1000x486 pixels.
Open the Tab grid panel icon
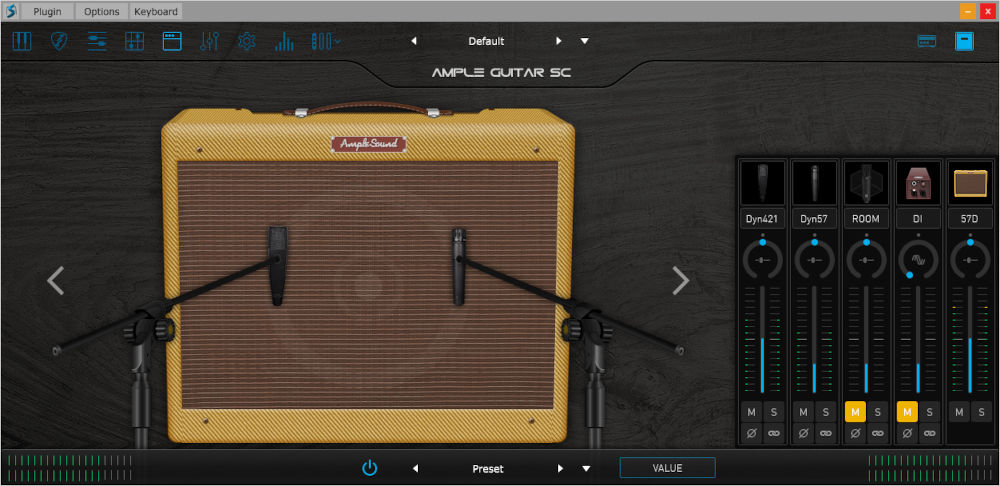click(135, 41)
